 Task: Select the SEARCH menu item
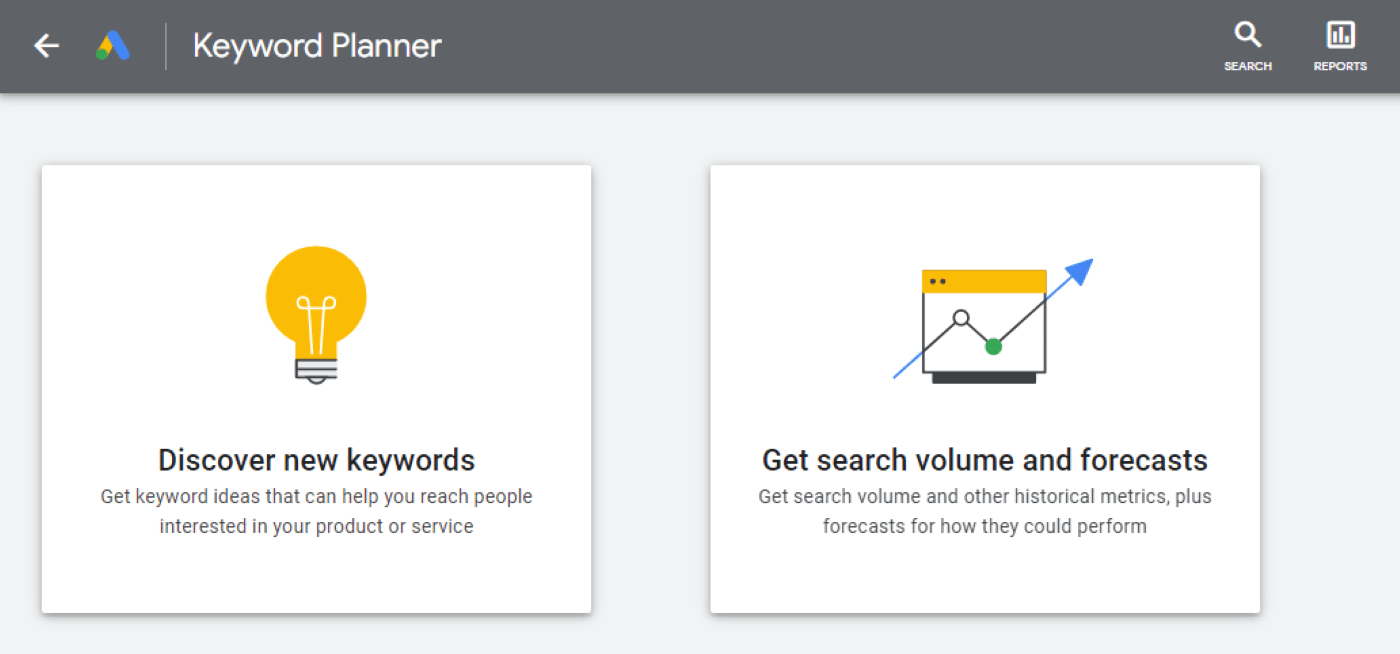pyautogui.click(x=1247, y=66)
